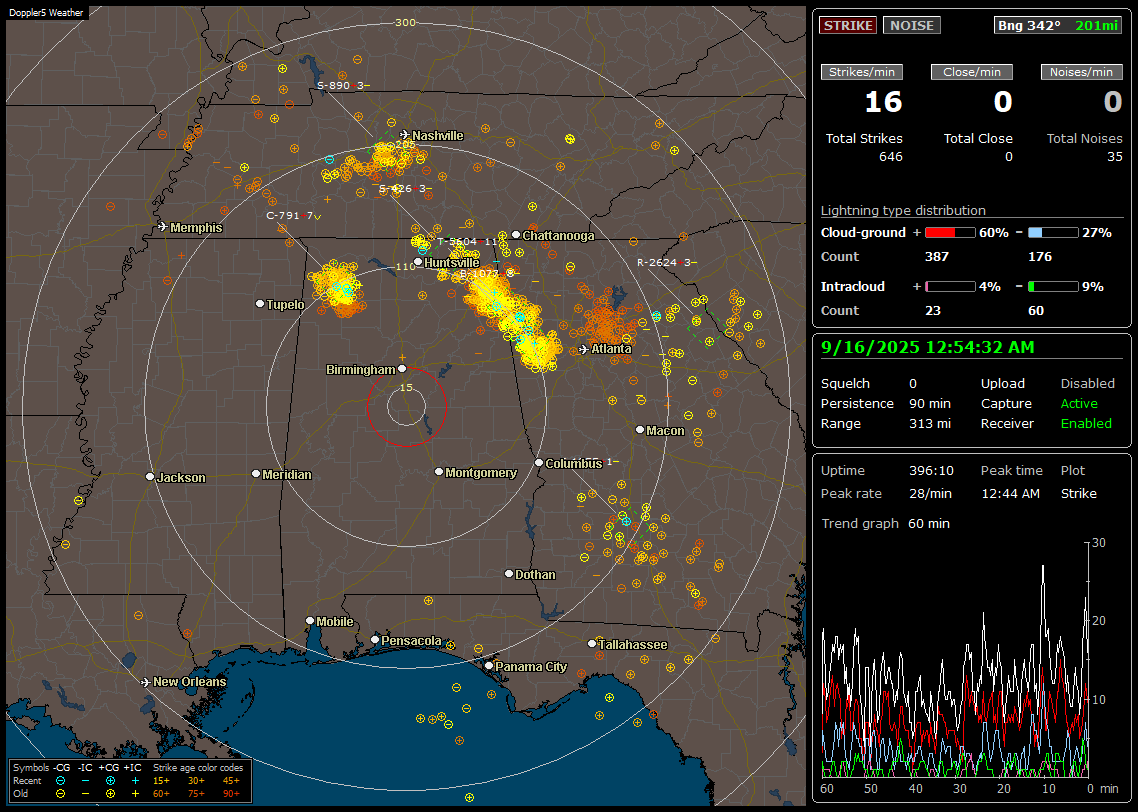Select the Huntsville city dot marker
Image resolution: width=1138 pixels, height=812 pixels.
[418, 262]
